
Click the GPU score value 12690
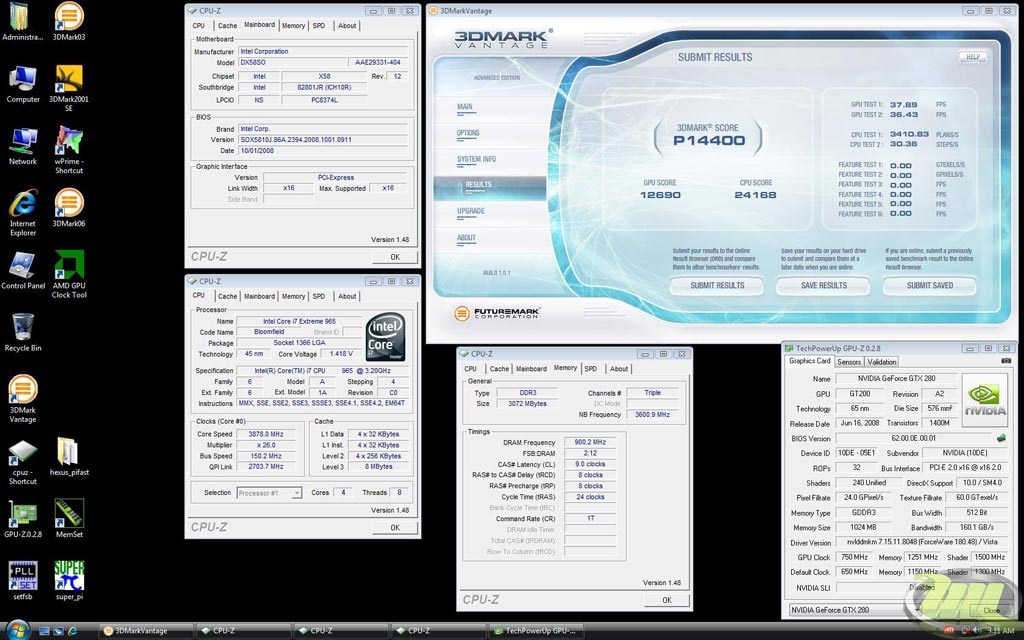click(x=660, y=195)
